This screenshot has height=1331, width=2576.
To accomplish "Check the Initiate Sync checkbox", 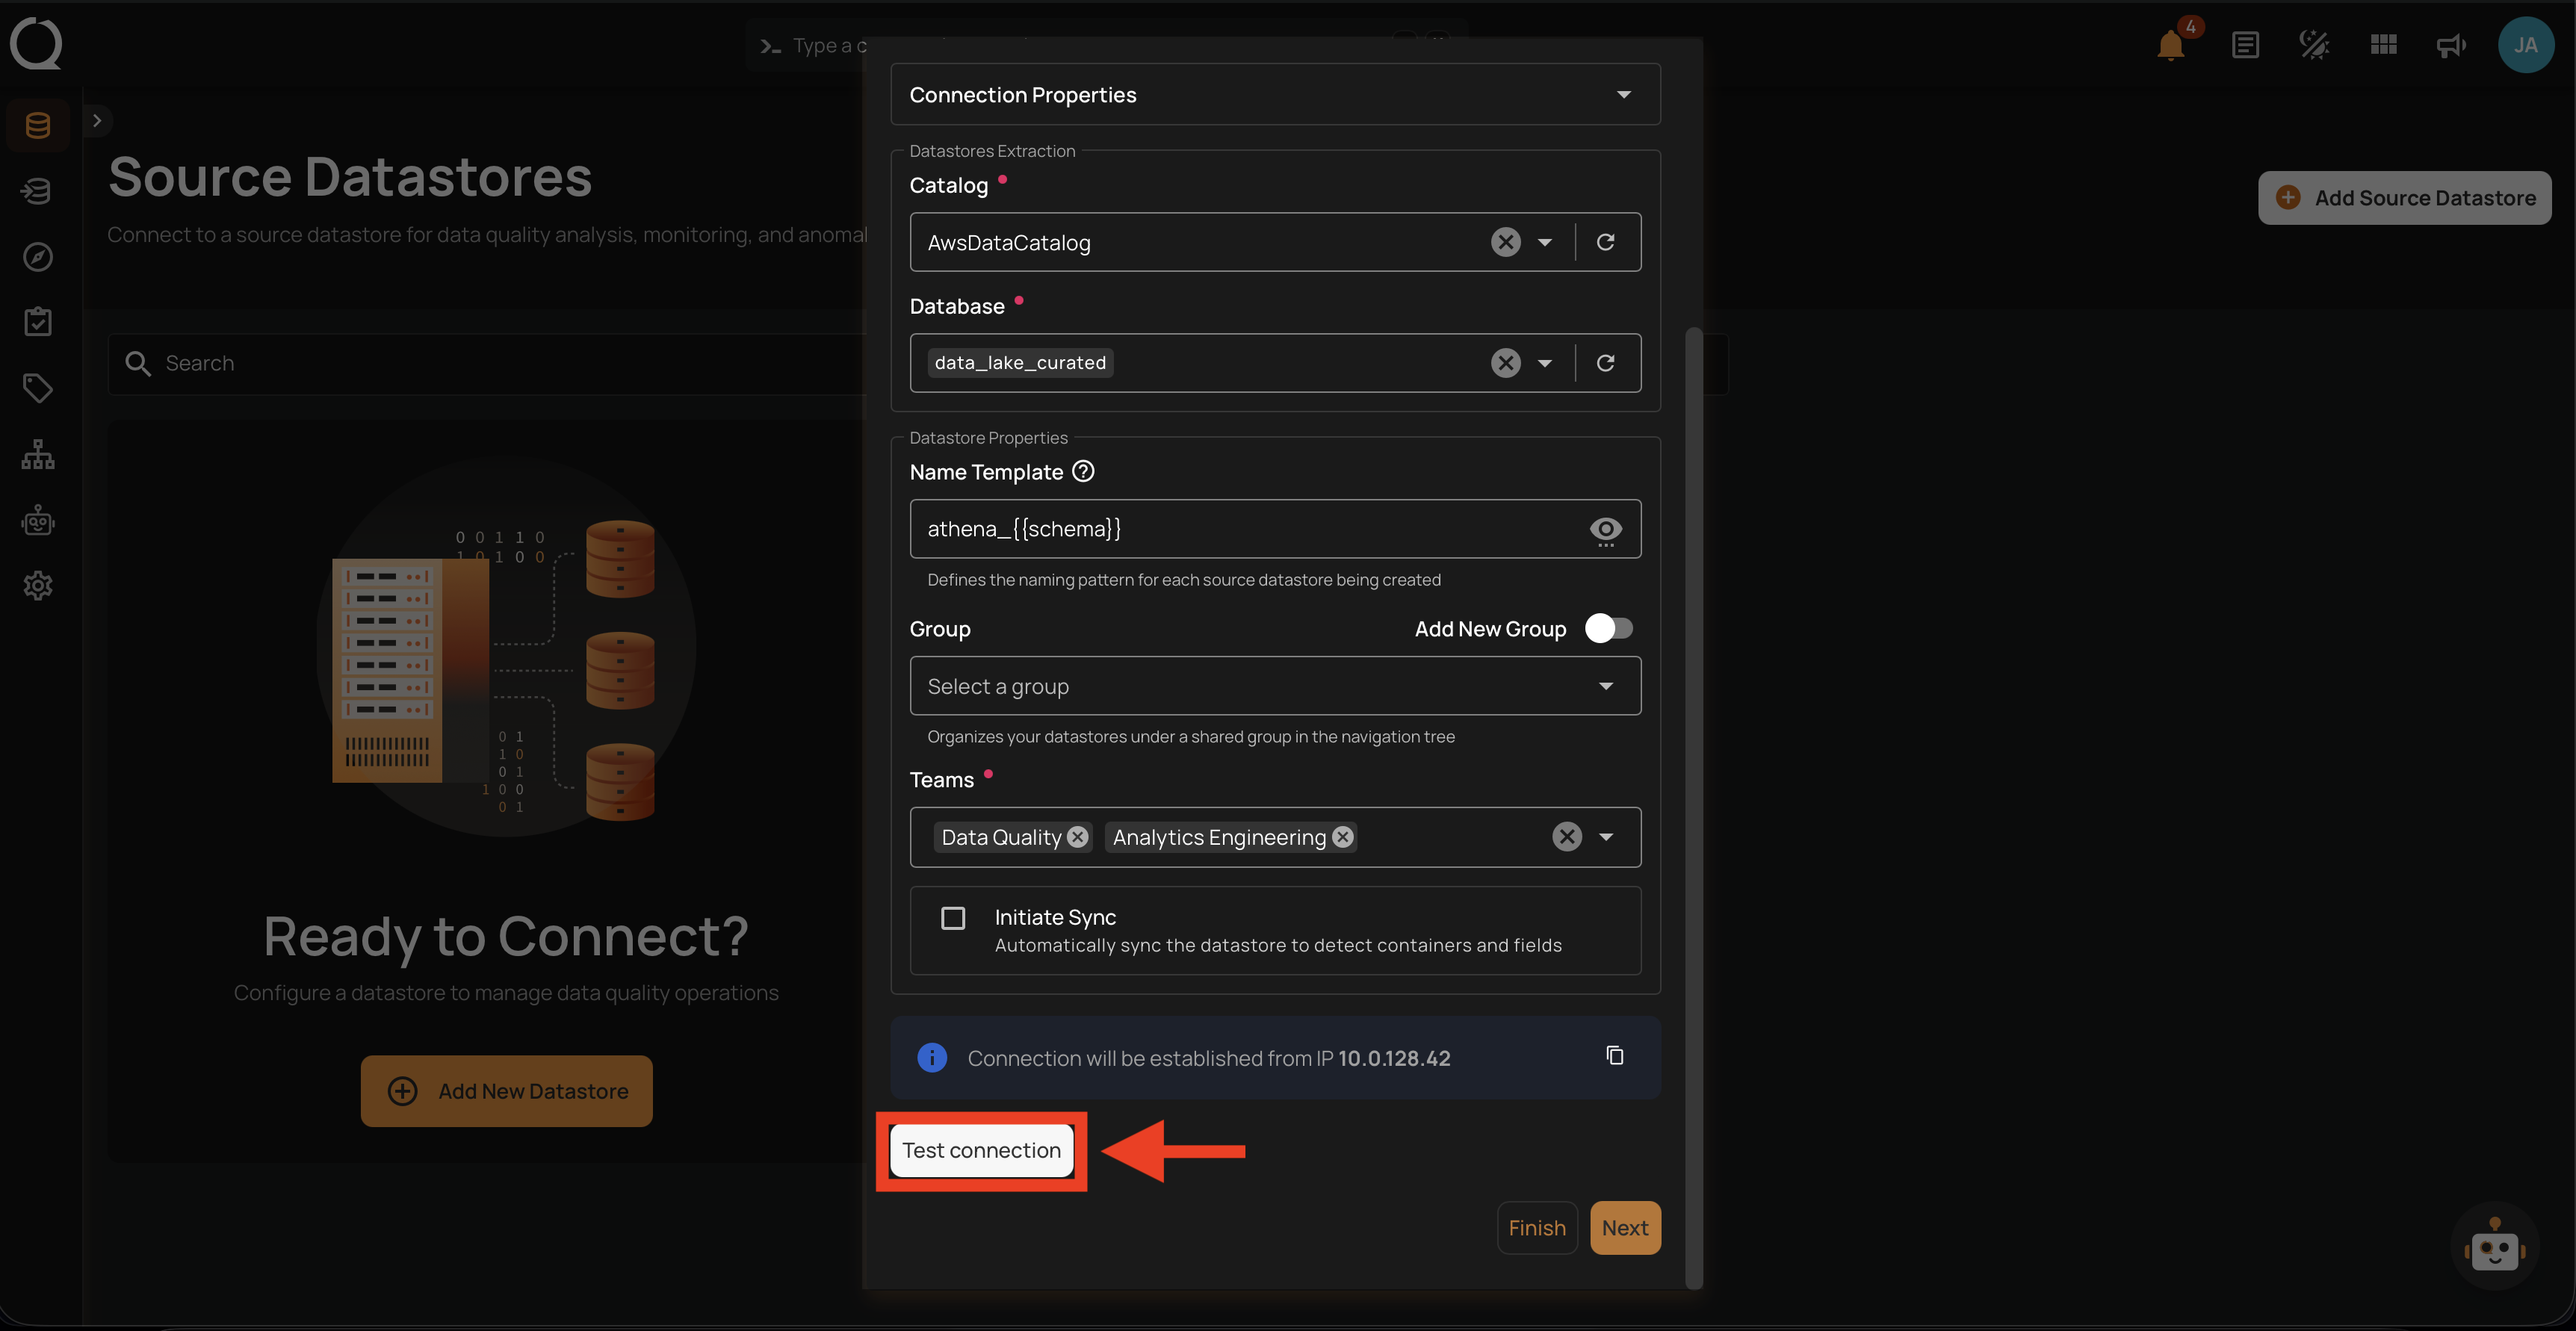I will click(x=953, y=918).
